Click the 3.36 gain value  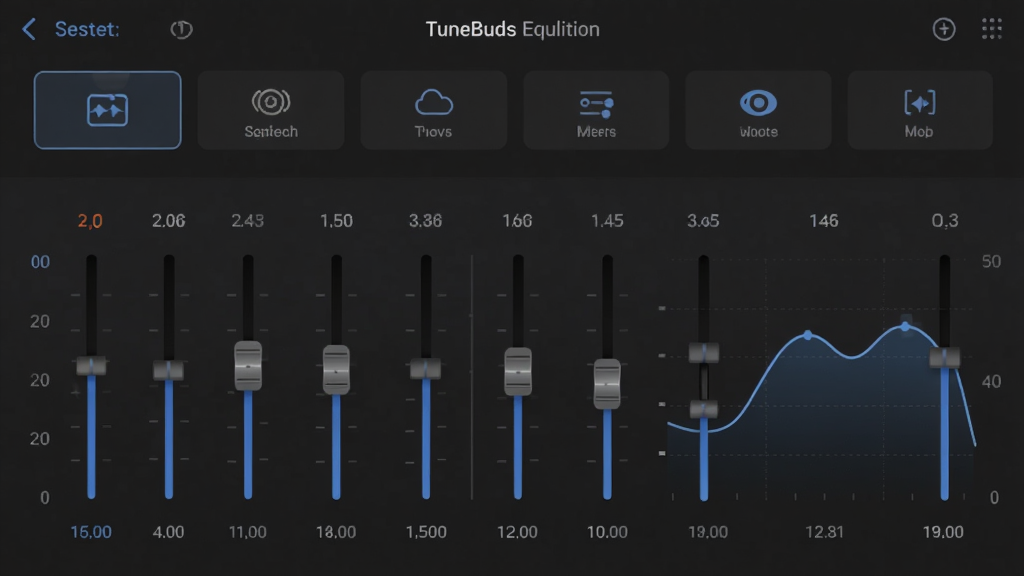coord(425,221)
